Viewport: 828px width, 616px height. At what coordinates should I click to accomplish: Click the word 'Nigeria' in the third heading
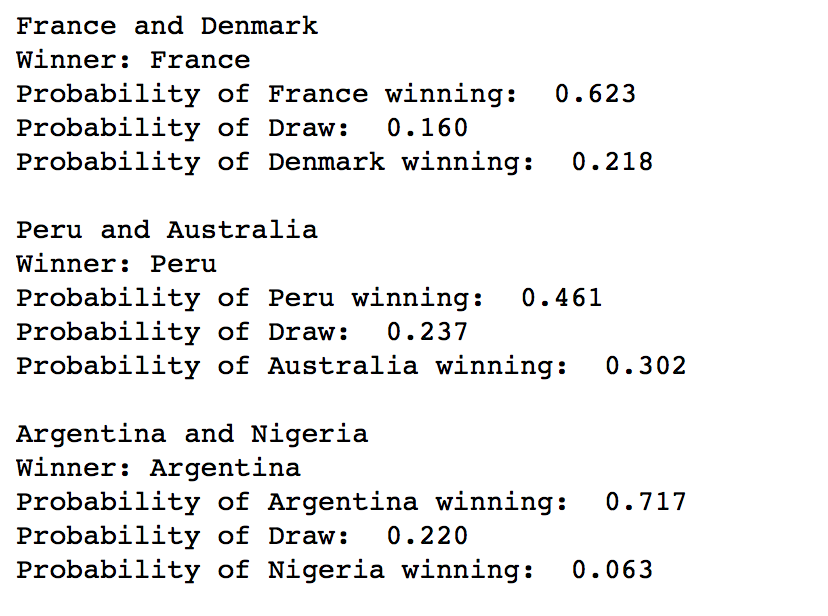(309, 434)
